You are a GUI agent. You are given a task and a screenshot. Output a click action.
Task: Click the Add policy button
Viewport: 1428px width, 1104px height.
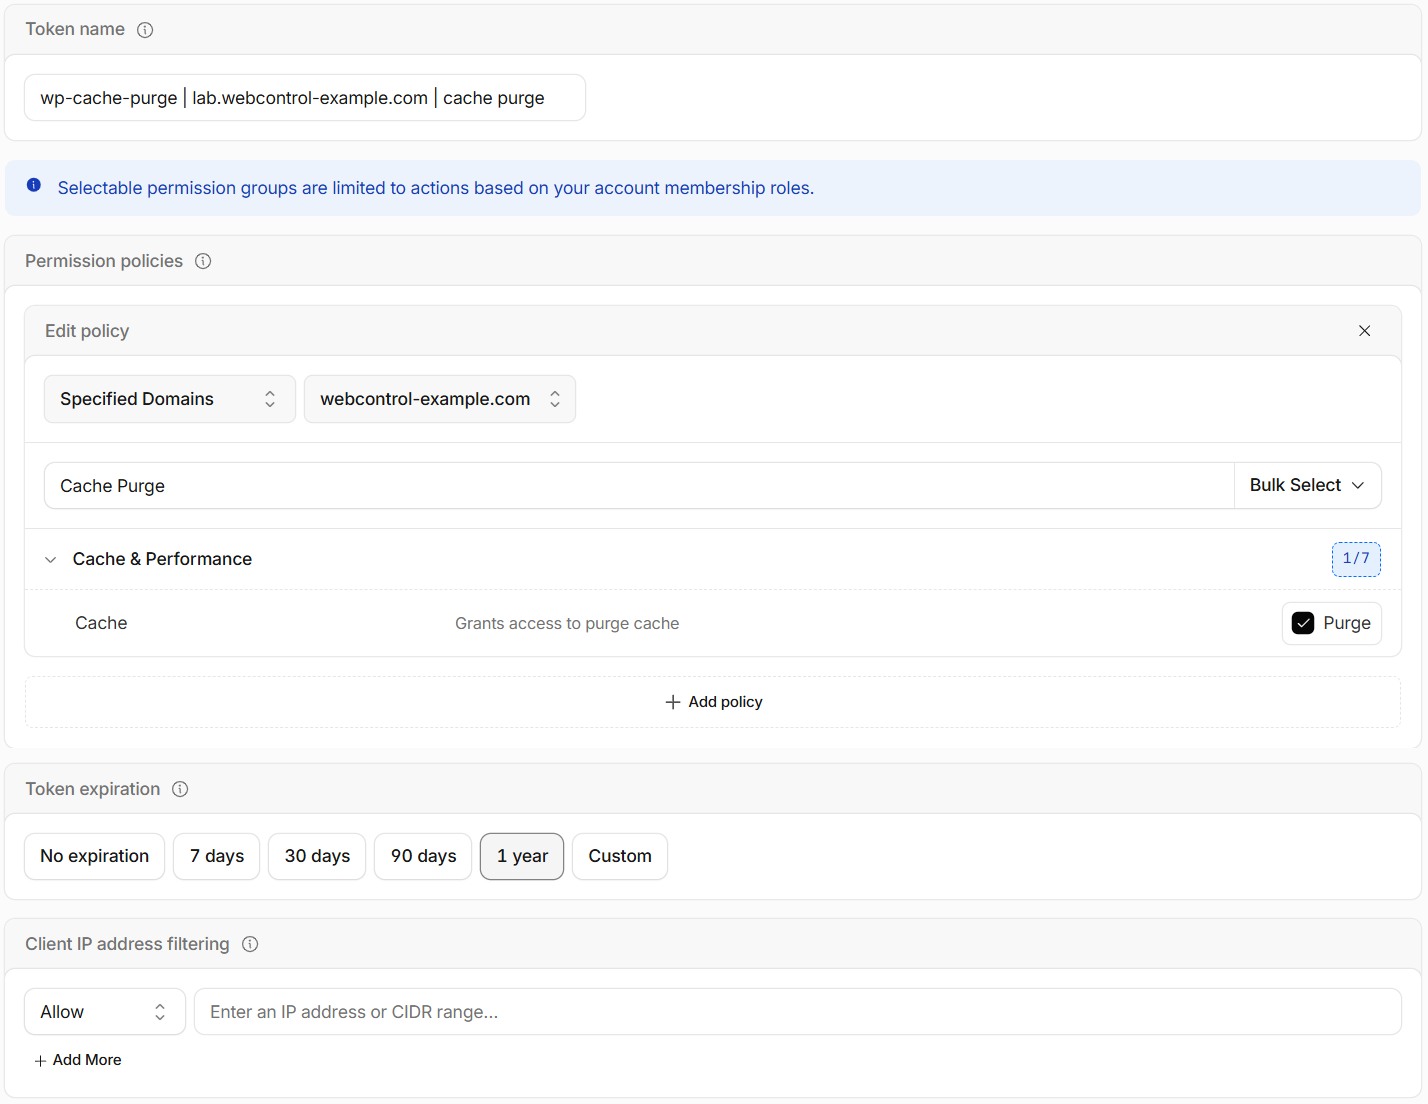point(713,702)
